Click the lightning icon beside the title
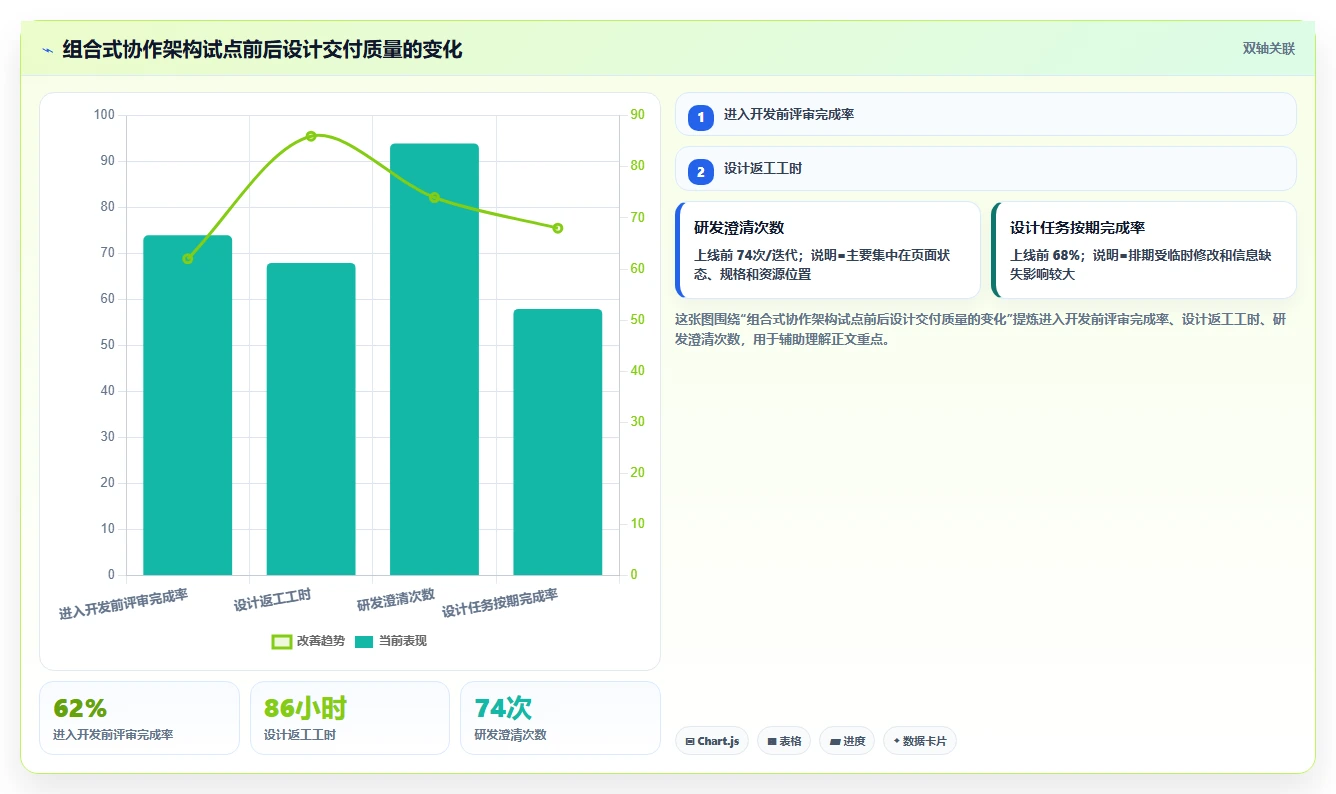Viewport: 1336px width, 794px height. [47, 50]
